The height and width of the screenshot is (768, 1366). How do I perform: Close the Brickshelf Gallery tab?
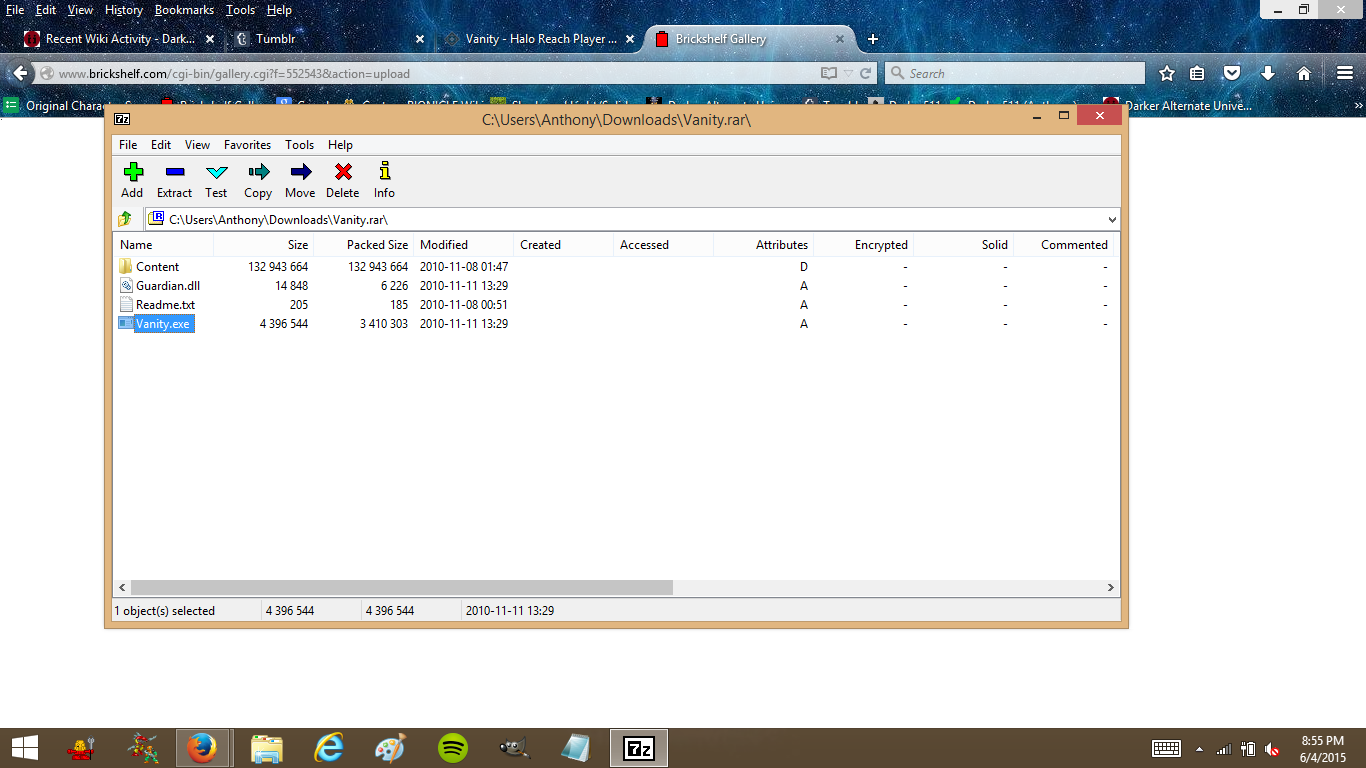coord(840,40)
